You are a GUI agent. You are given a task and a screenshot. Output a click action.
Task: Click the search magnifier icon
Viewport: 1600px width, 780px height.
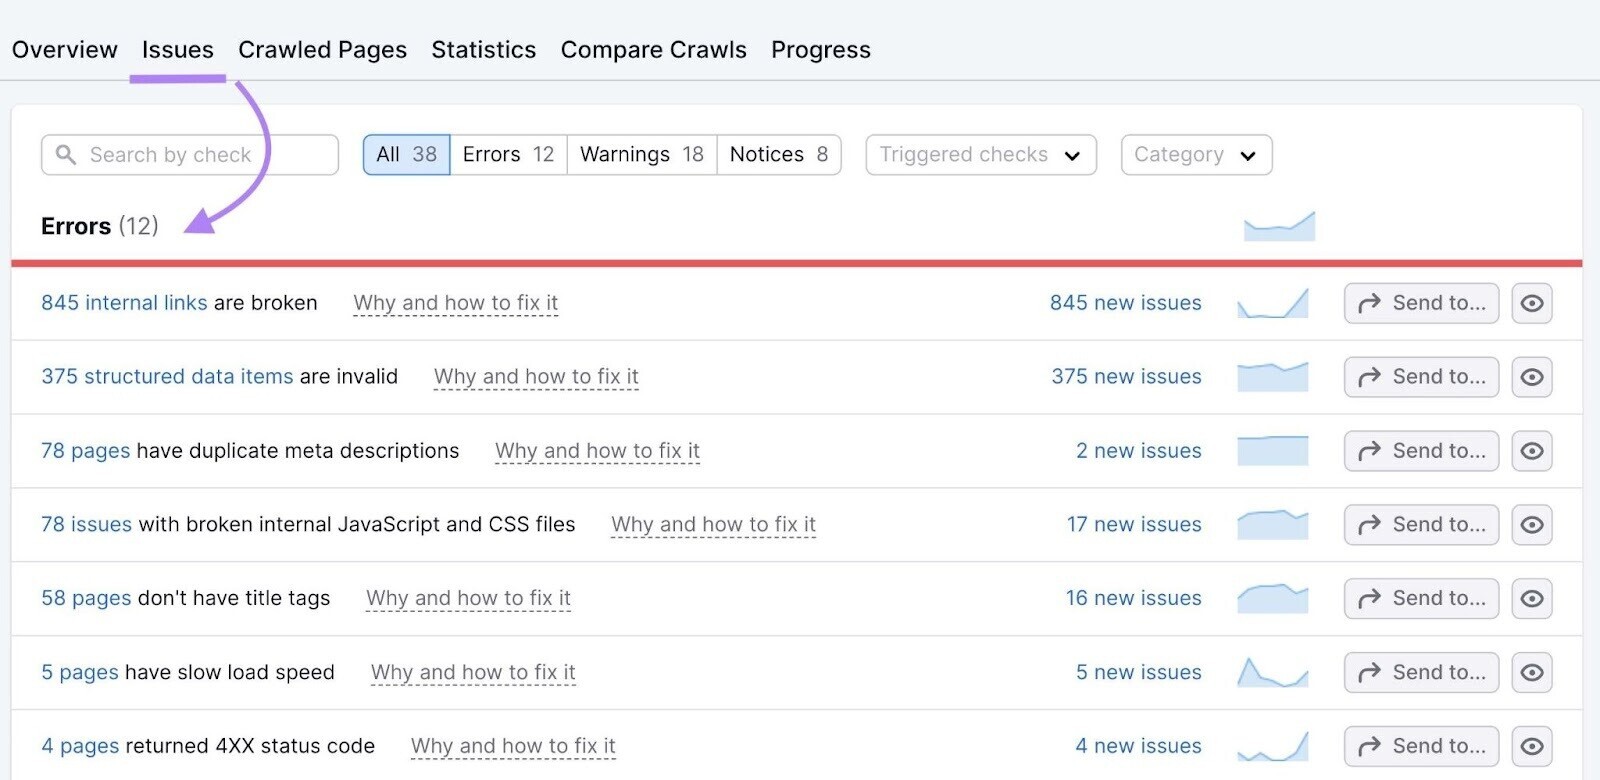66,155
